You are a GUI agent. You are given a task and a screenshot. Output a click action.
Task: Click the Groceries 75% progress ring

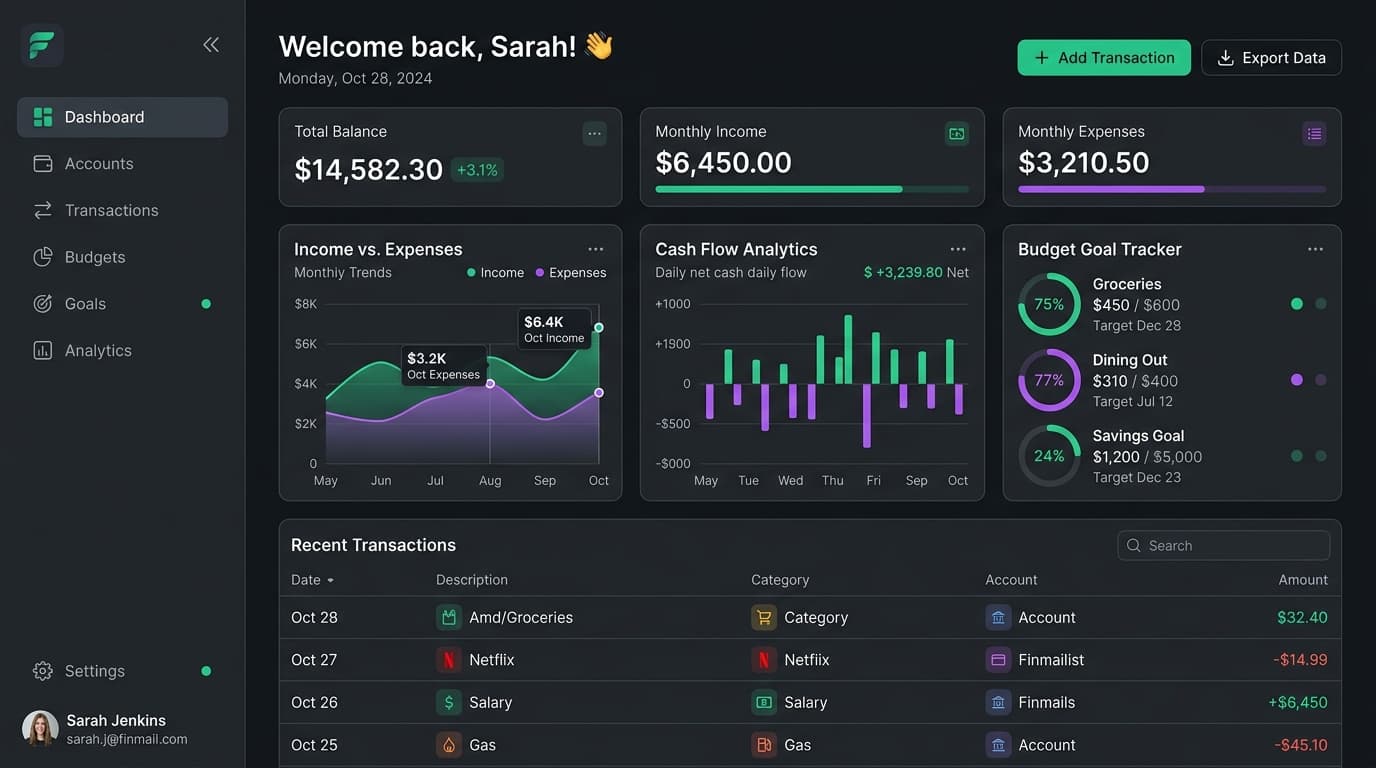click(1049, 304)
